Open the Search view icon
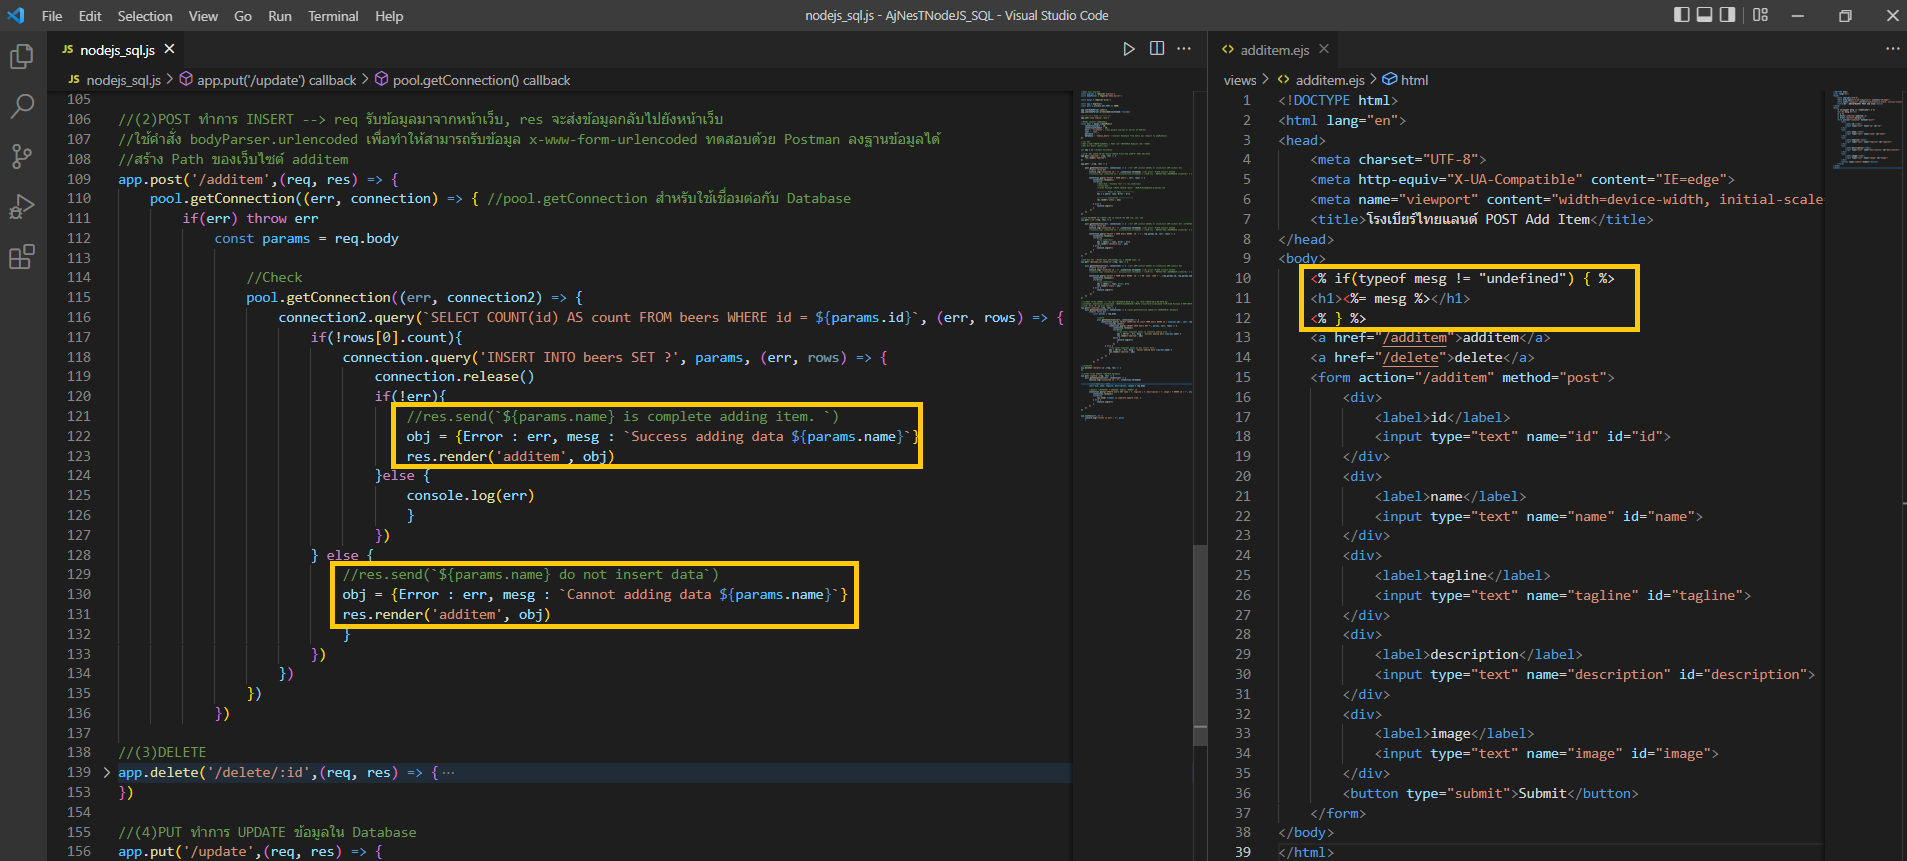The height and width of the screenshot is (861, 1907). click(21, 106)
